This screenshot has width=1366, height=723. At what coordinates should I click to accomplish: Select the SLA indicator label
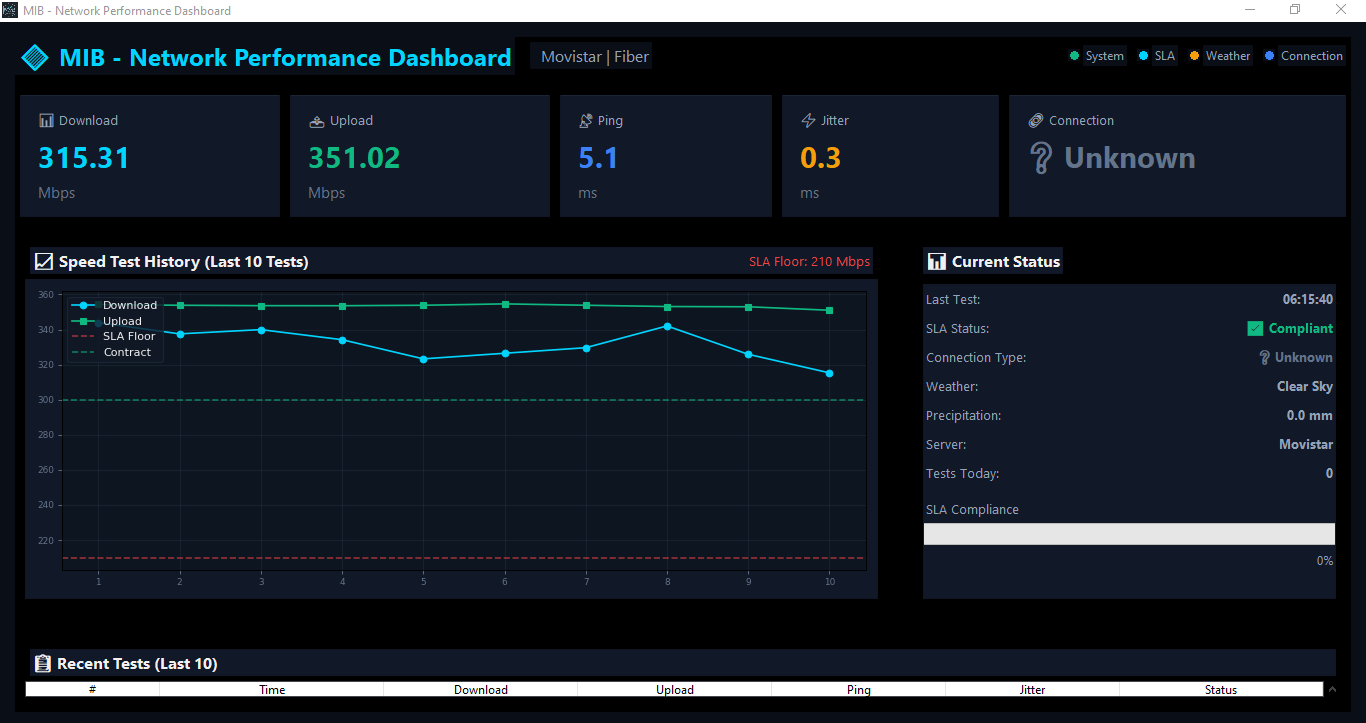[1165, 56]
